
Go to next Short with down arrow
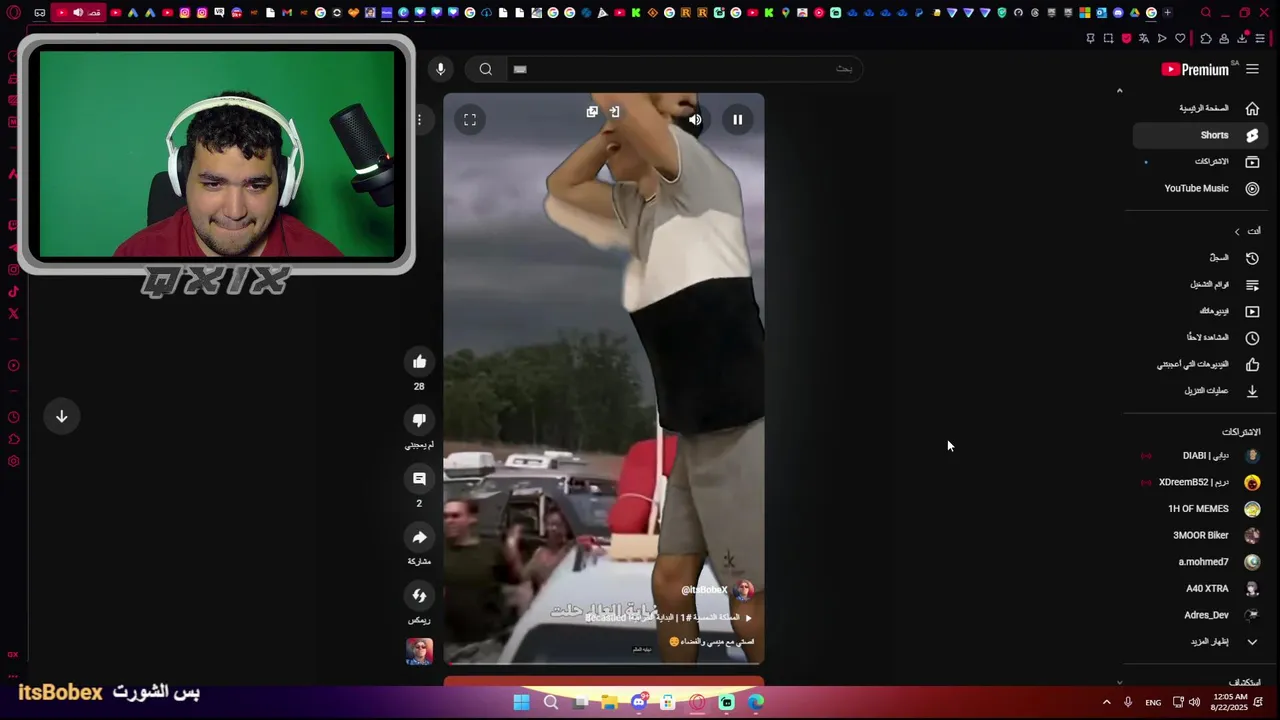pyautogui.click(x=61, y=417)
